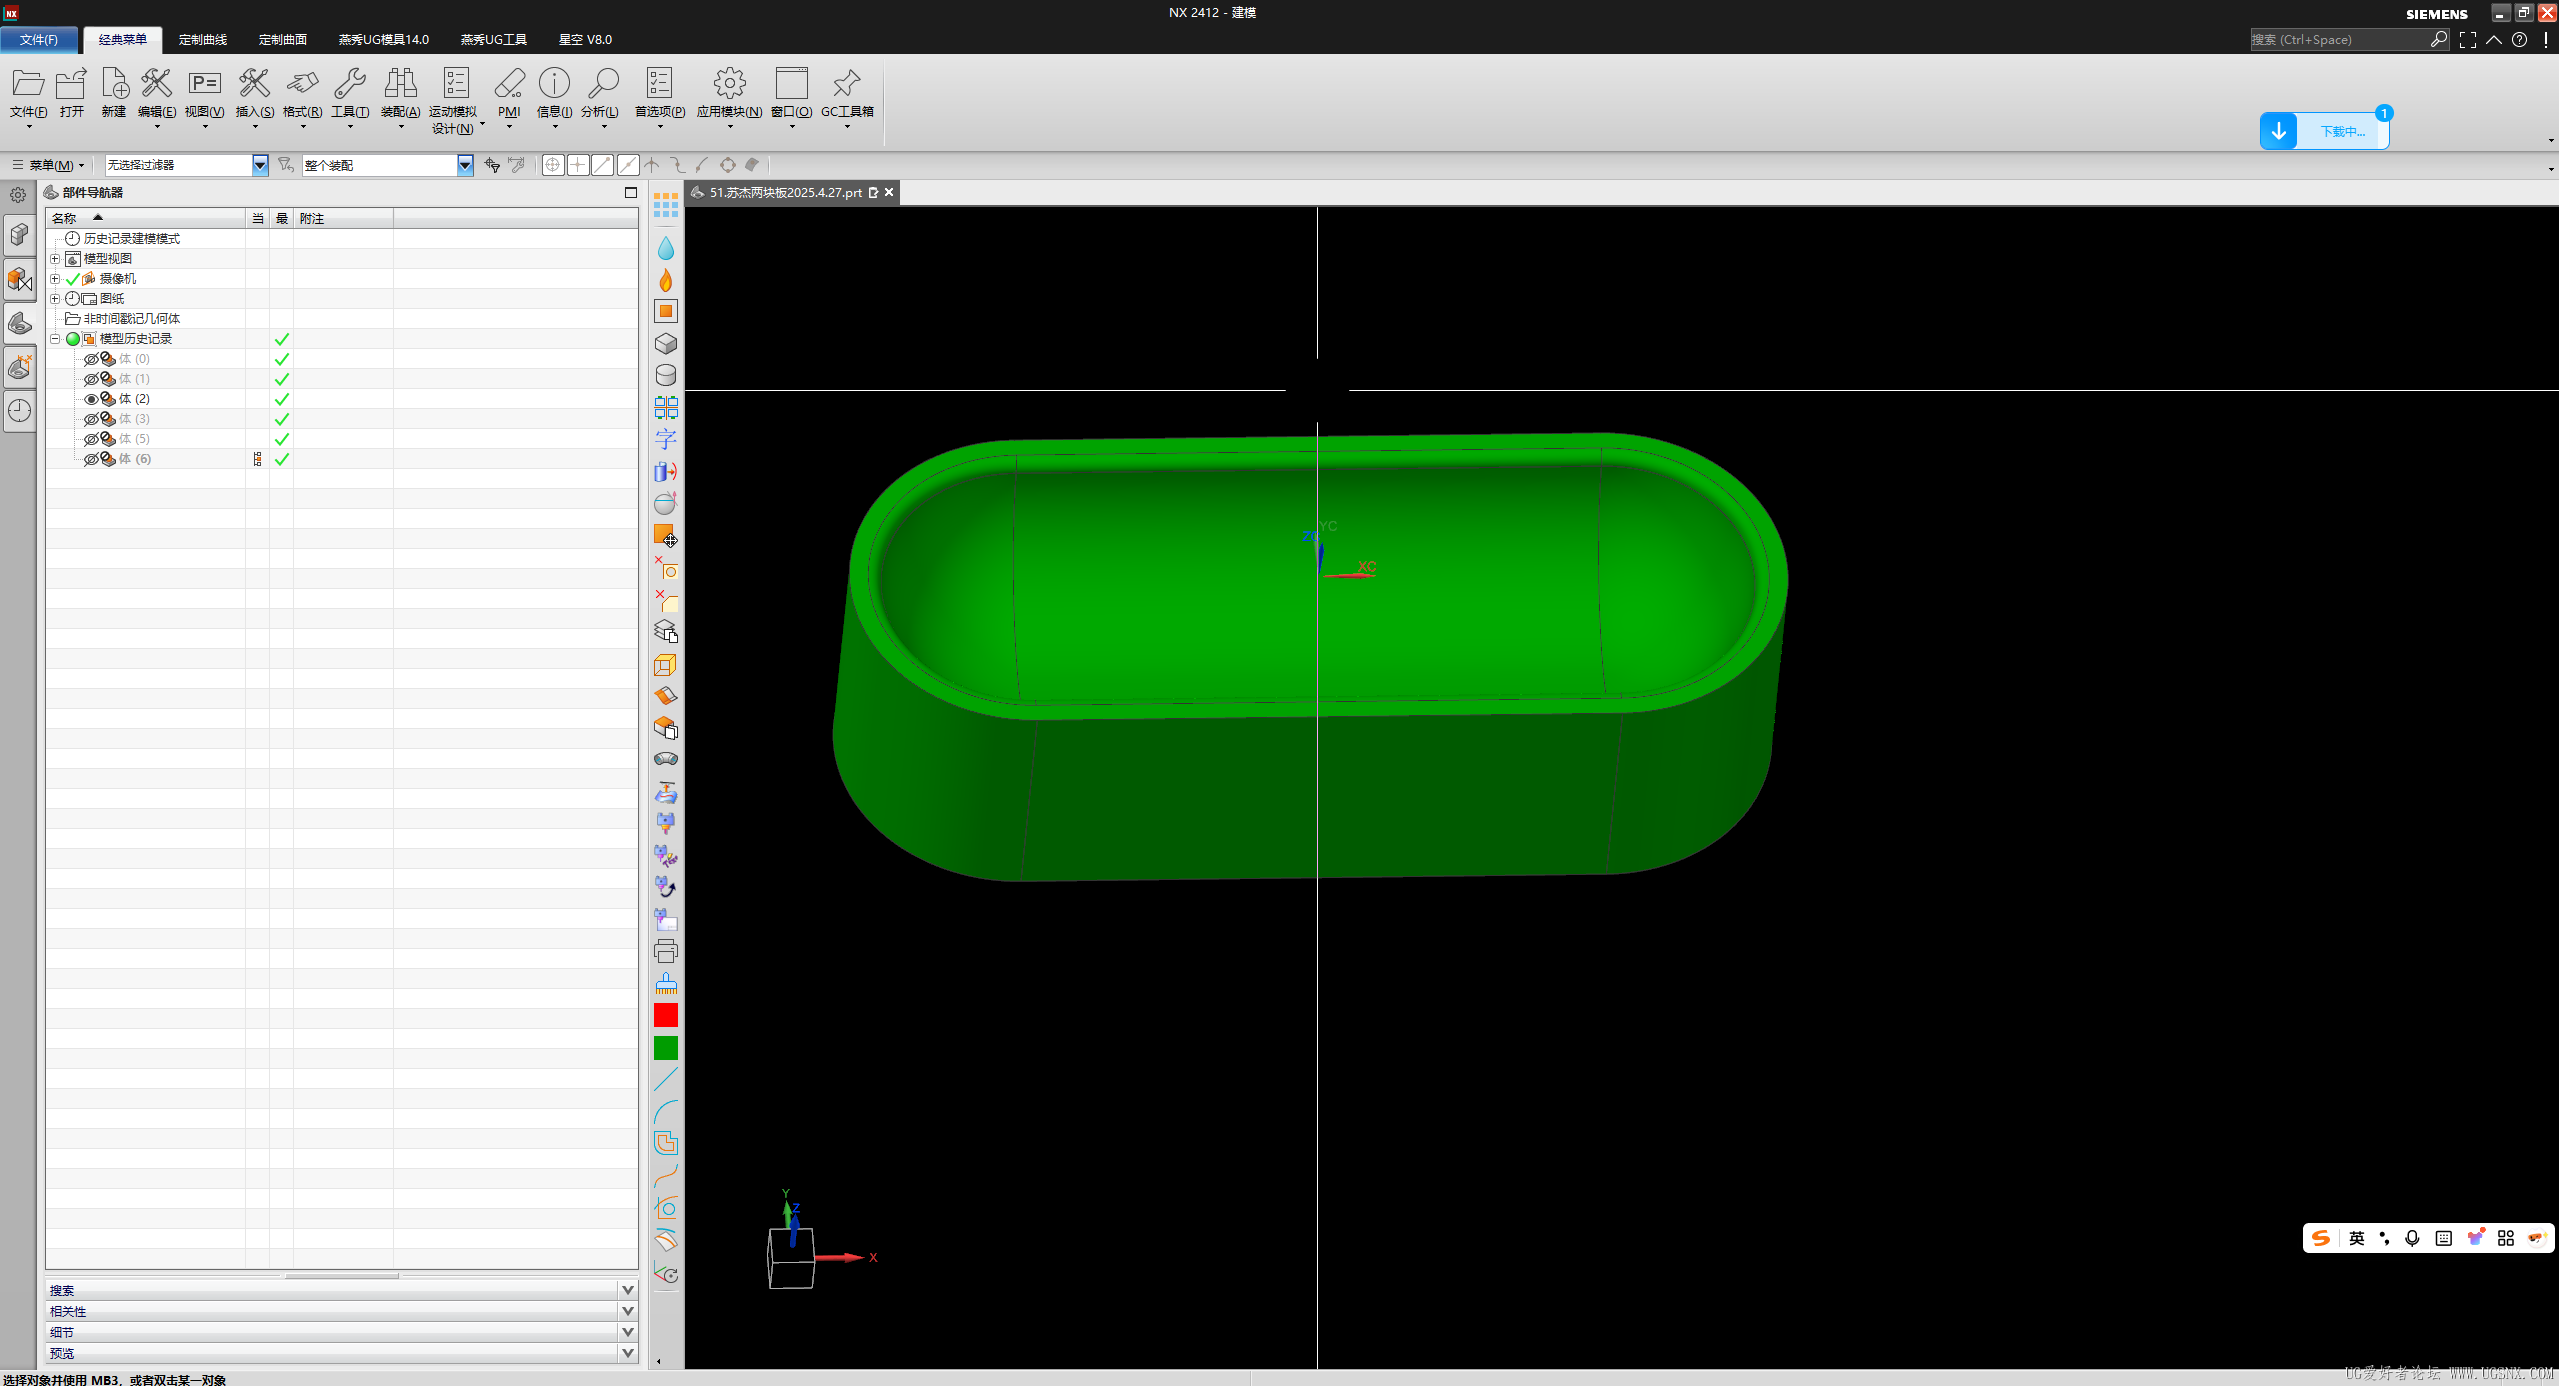This screenshot has width=2559, height=1386.
Task: Click the pipe elbow tube icon
Action: click(x=666, y=760)
